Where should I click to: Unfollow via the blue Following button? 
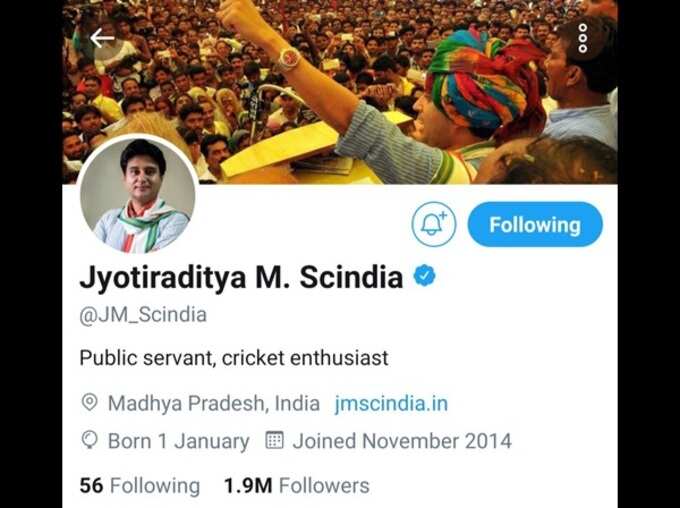[535, 225]
